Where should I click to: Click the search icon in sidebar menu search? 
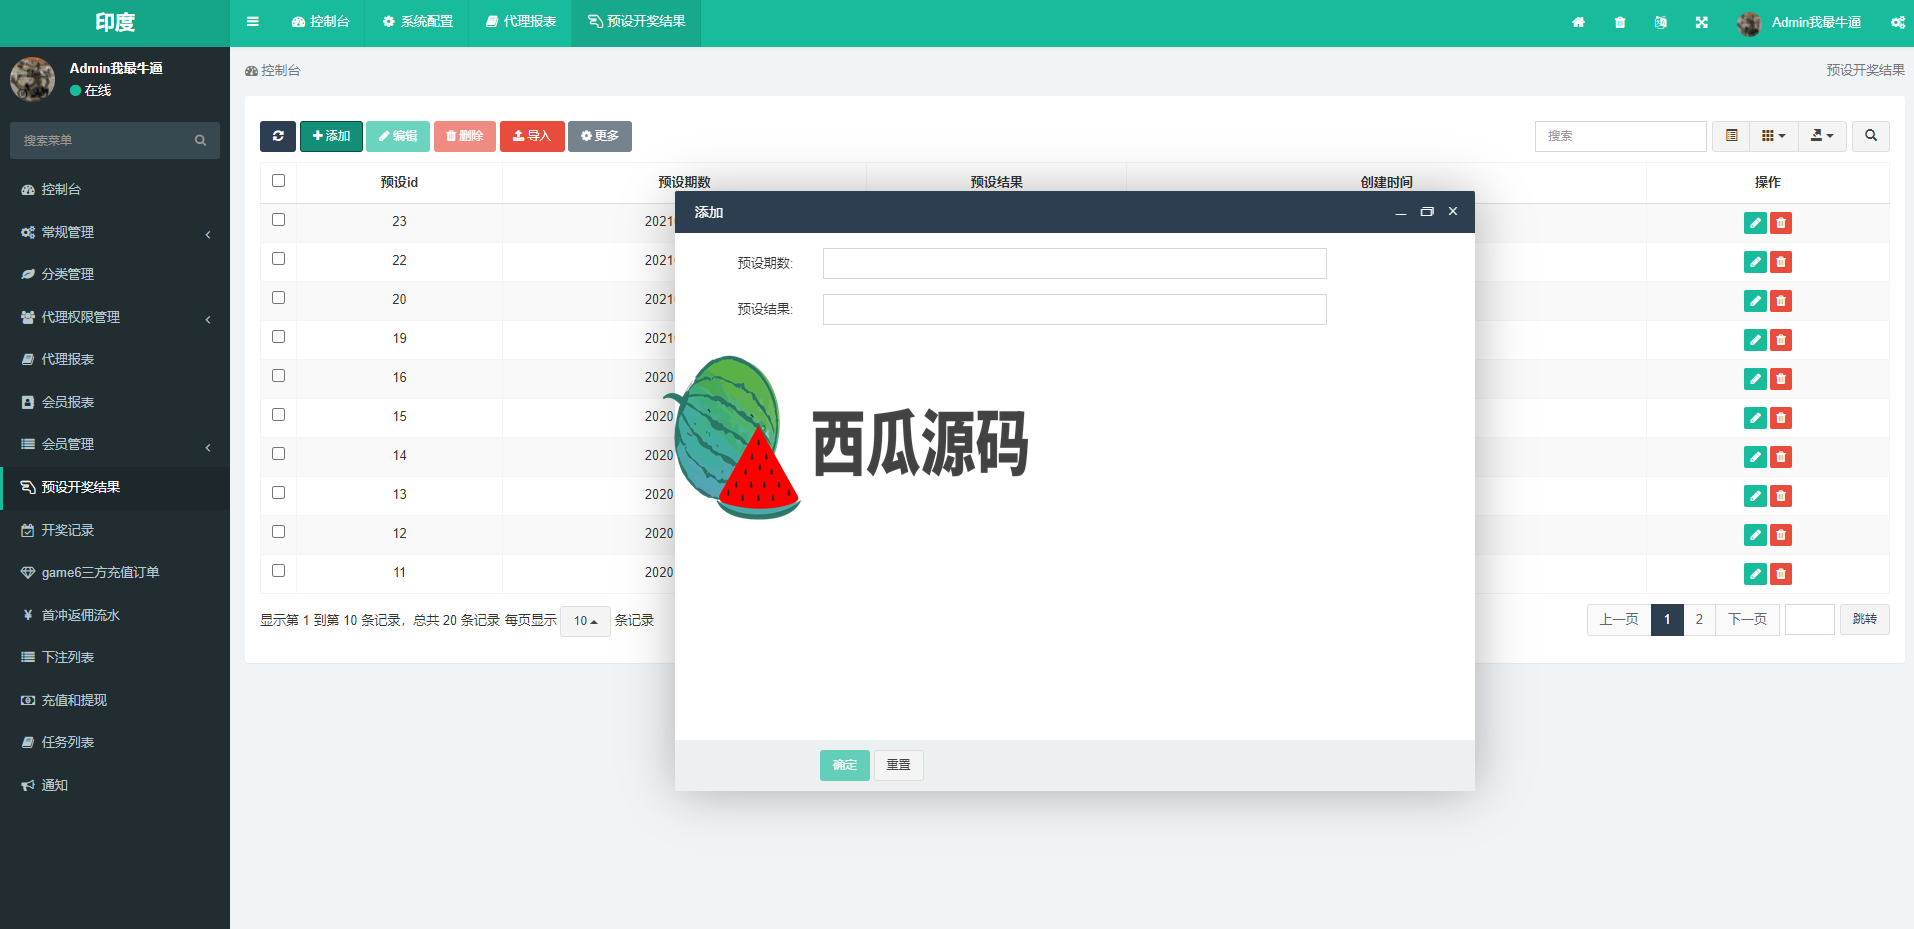[200, 141]
